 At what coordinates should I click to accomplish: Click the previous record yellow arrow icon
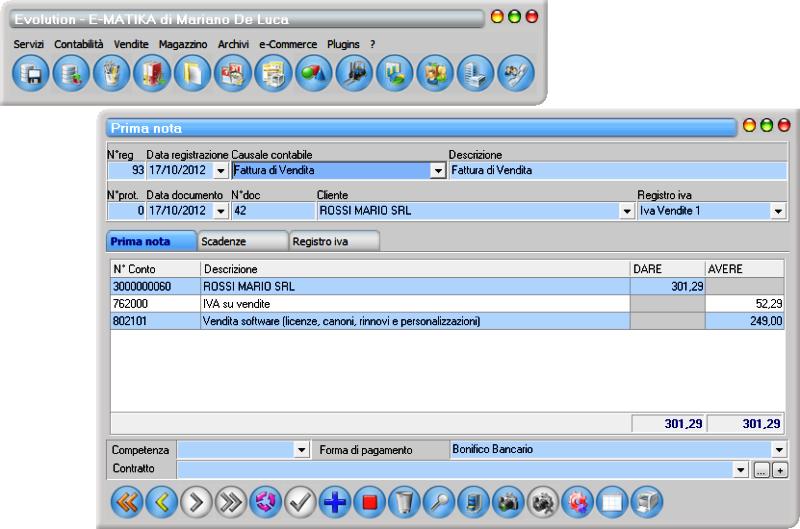(x=163, y=502)
